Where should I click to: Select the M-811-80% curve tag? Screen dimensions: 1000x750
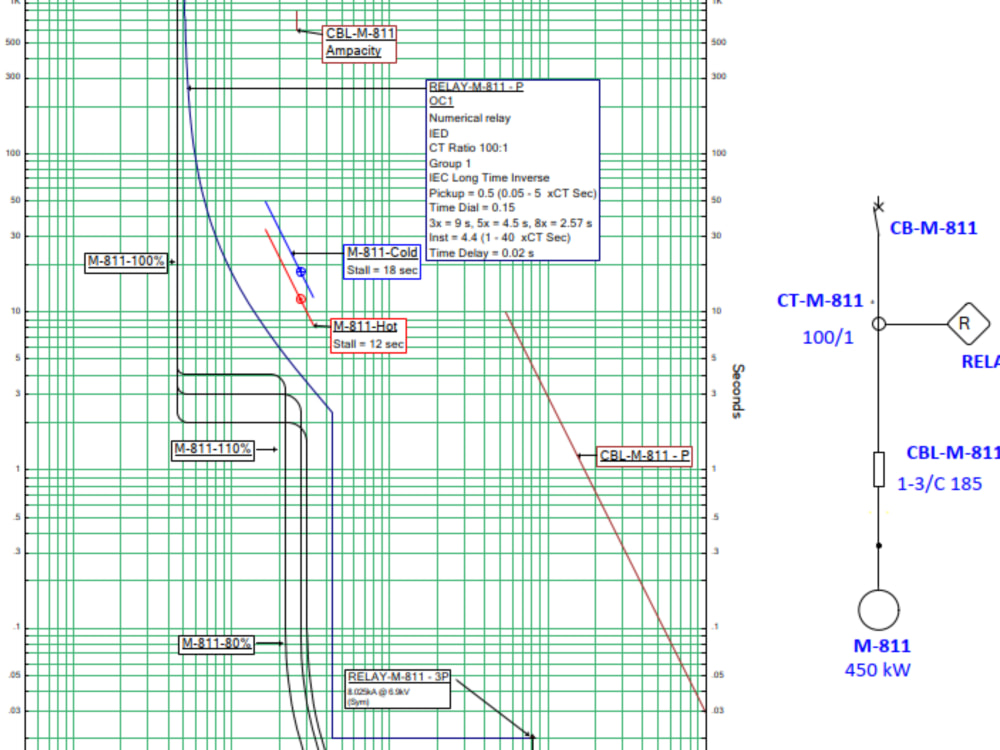(x=217, y=643)
